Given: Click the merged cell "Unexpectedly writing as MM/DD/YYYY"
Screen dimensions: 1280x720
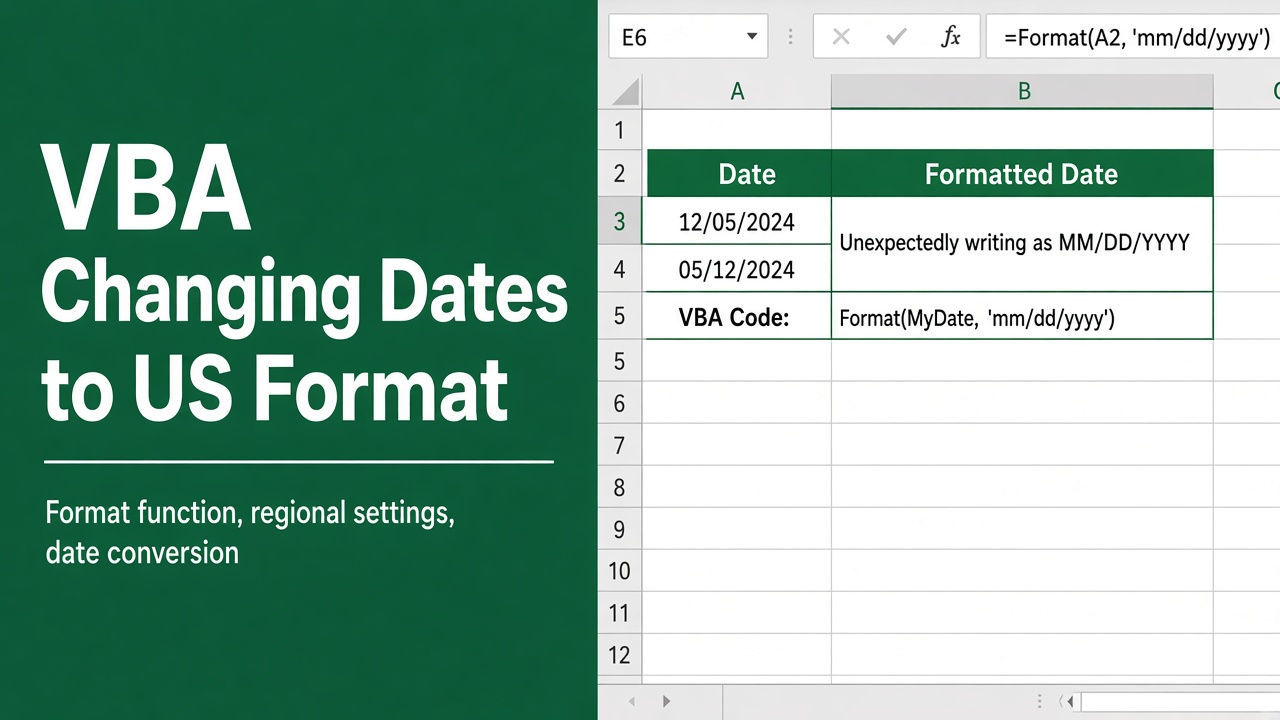Looking at the screenshot, I should [1022, 244].
